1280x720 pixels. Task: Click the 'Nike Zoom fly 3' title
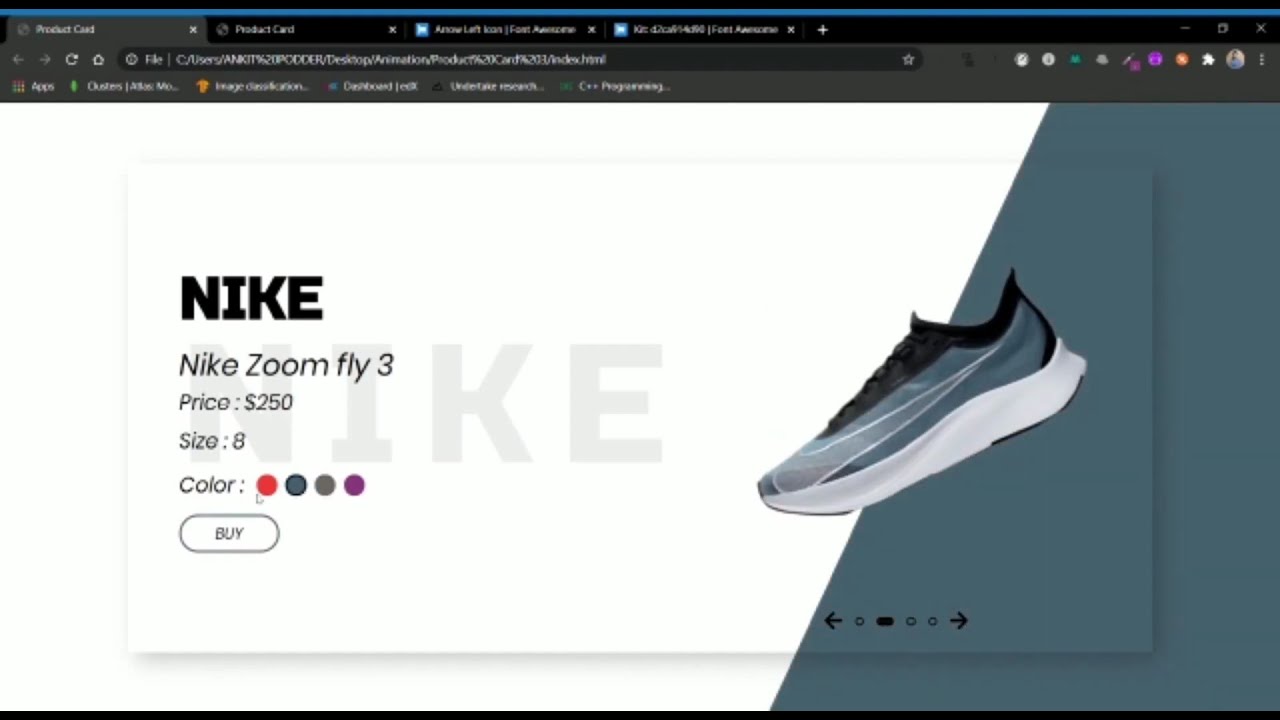286,365
